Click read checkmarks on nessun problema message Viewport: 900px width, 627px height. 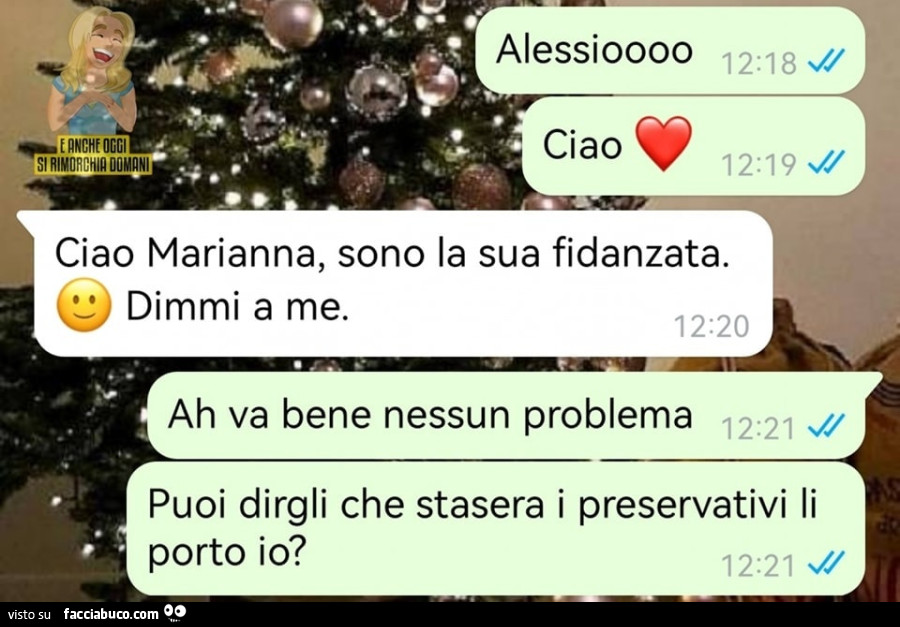(x=826, y=426)
